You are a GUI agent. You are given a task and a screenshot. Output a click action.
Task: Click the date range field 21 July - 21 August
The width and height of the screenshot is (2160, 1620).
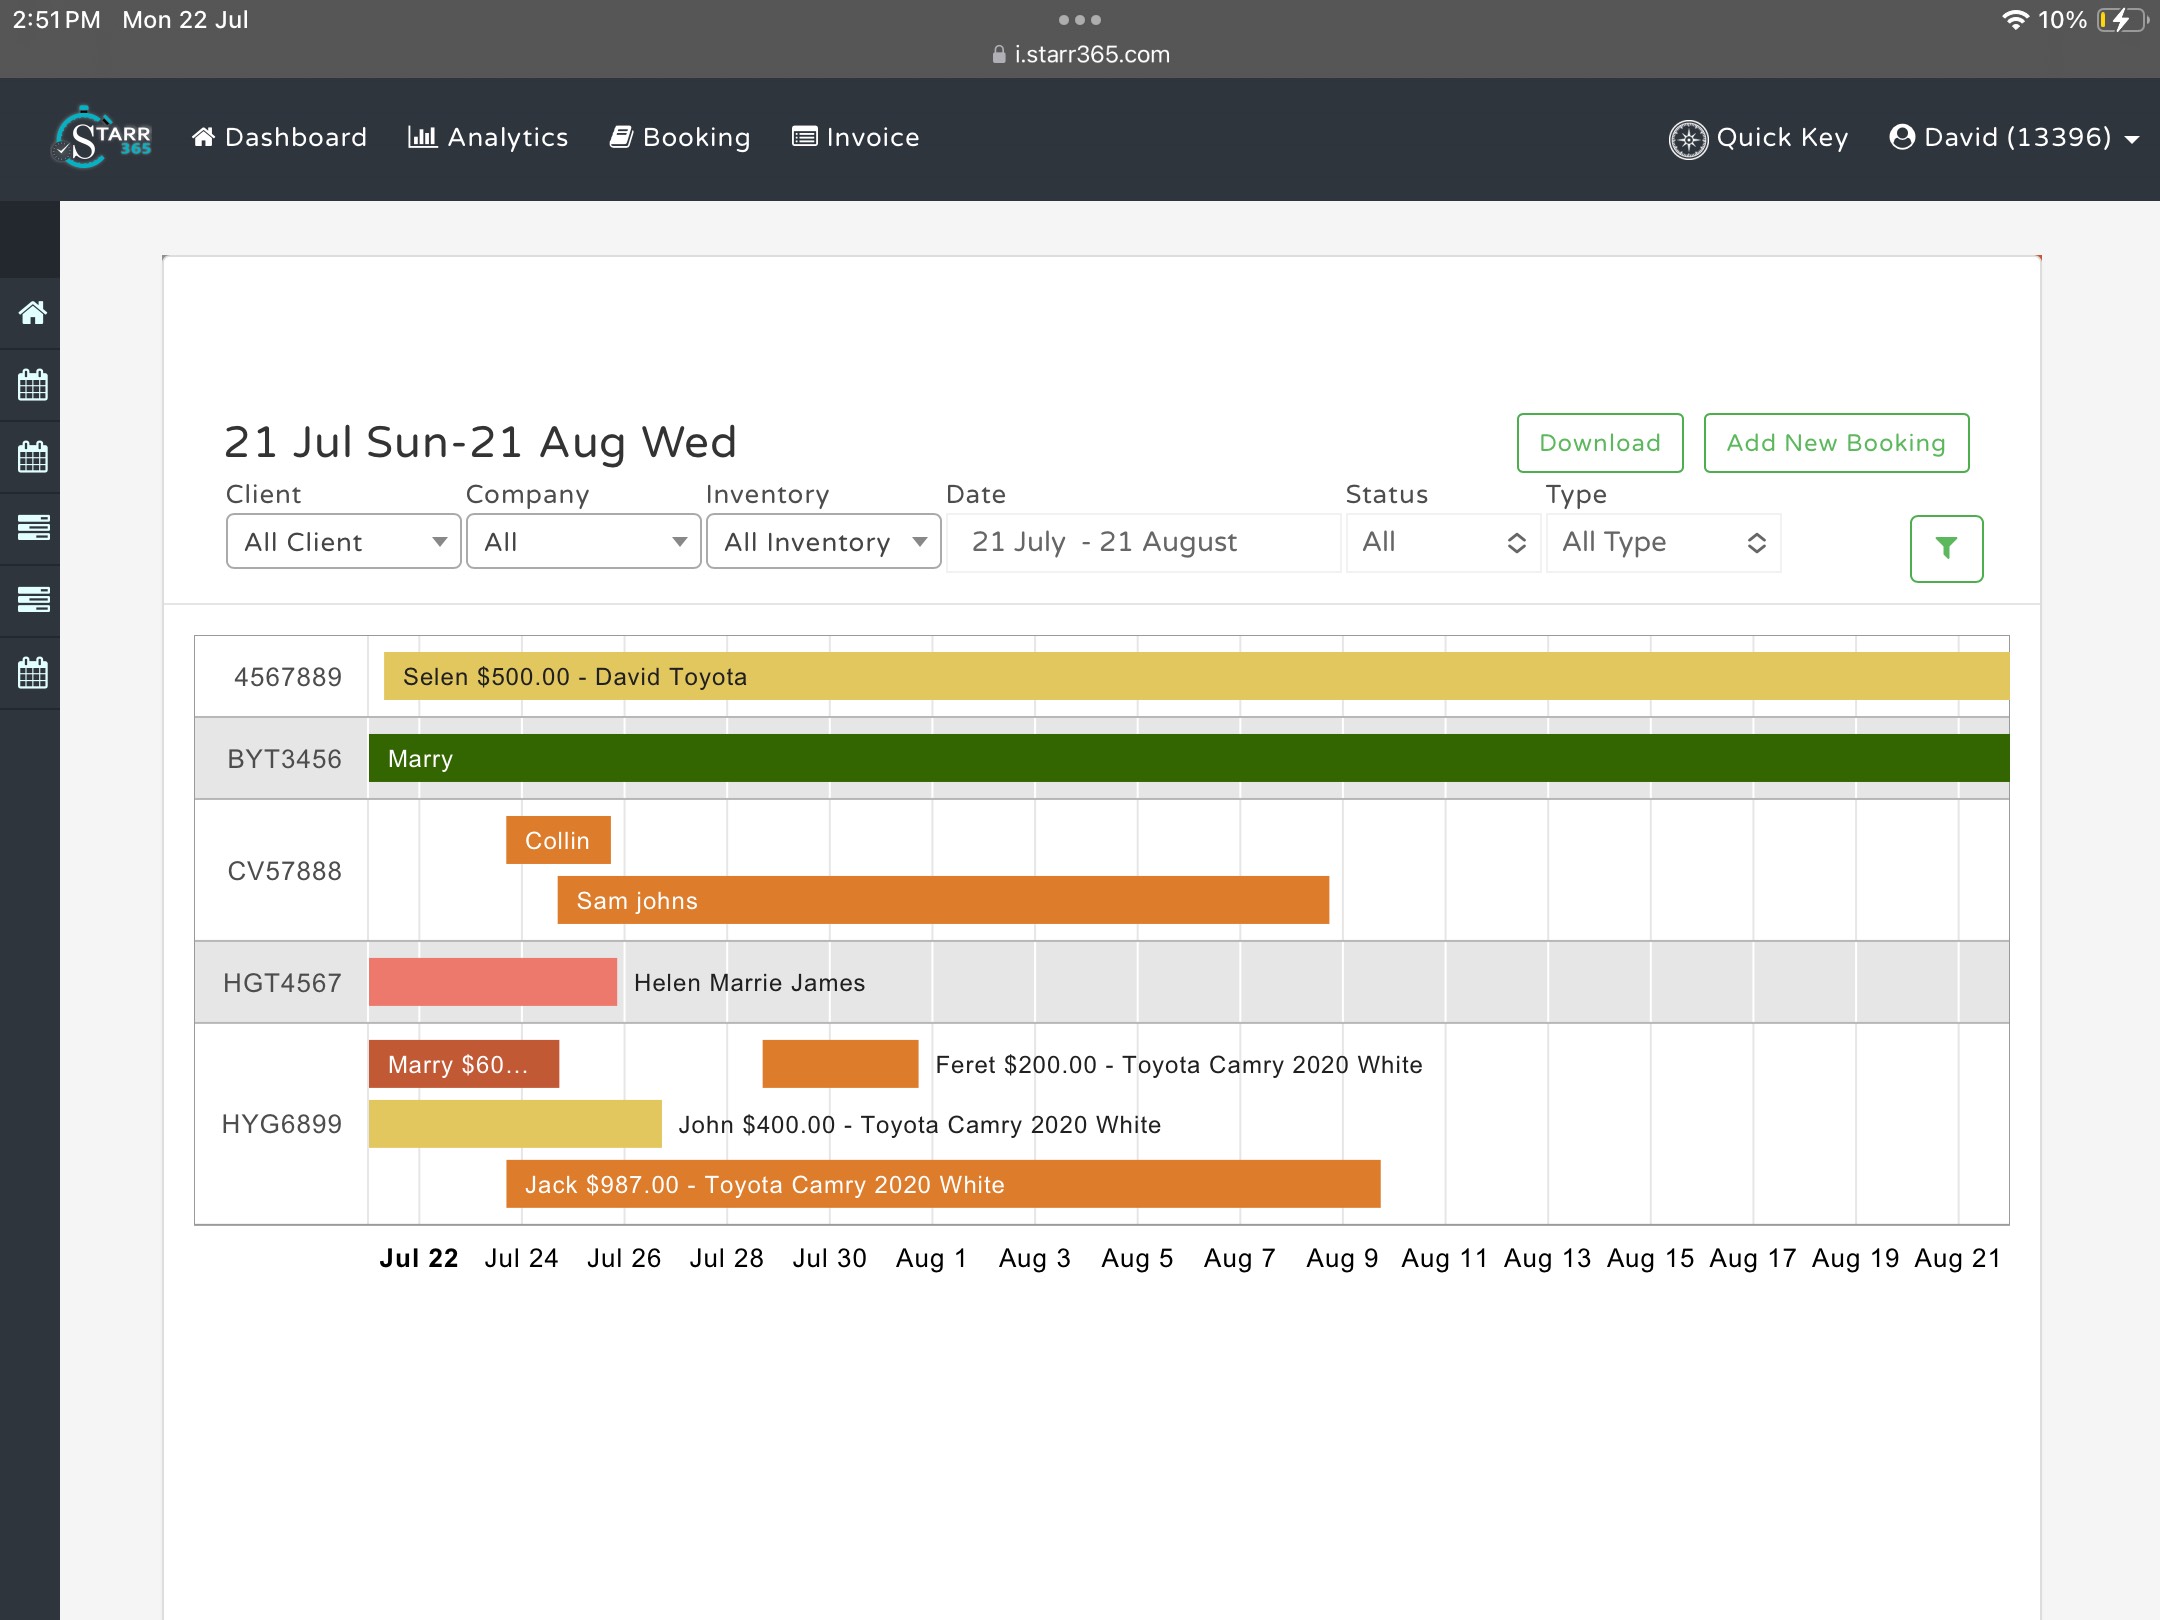click(1143, 542)
